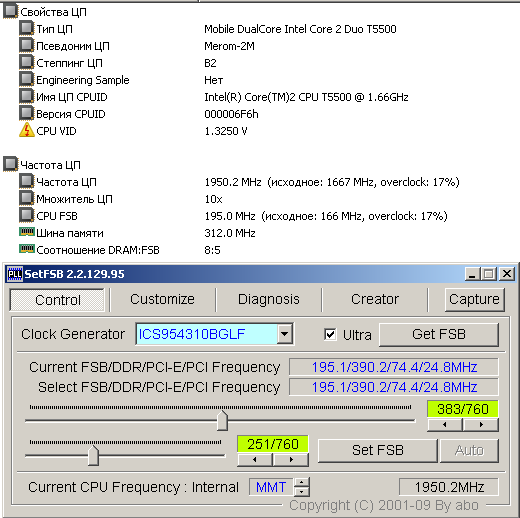The image size is (520, 518).
Task: Select the 10x multiplier value
Action: pyautogui.click(x=213, y=199)
